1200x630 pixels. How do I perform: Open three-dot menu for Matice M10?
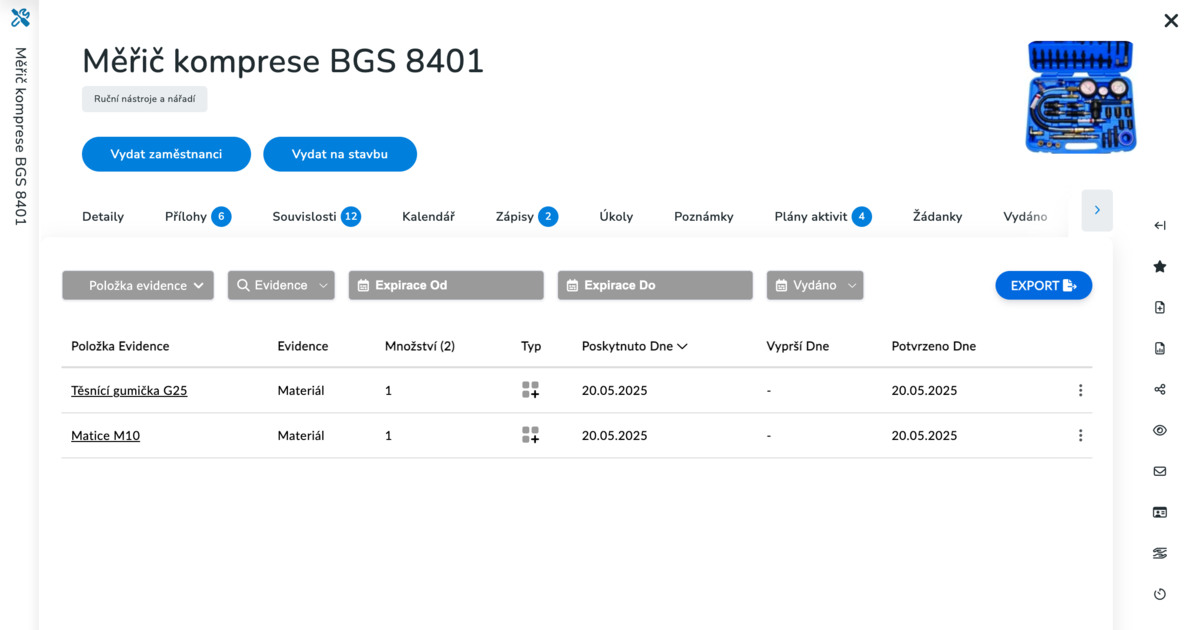pyautogui.click(x=1080, y=435)
